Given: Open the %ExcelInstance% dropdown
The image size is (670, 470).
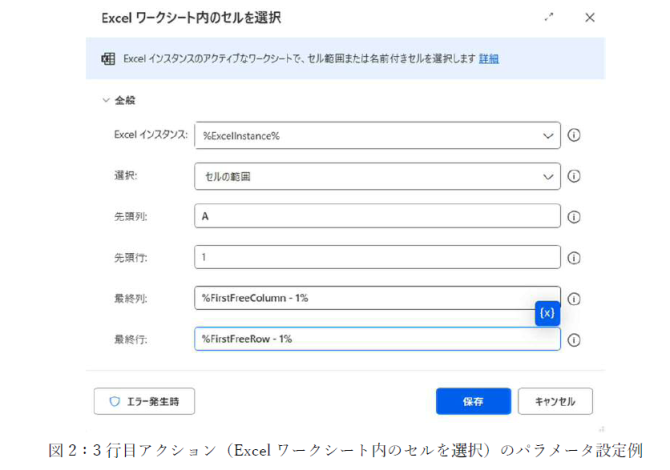Looking at the screenshot, I should point(377,135).
